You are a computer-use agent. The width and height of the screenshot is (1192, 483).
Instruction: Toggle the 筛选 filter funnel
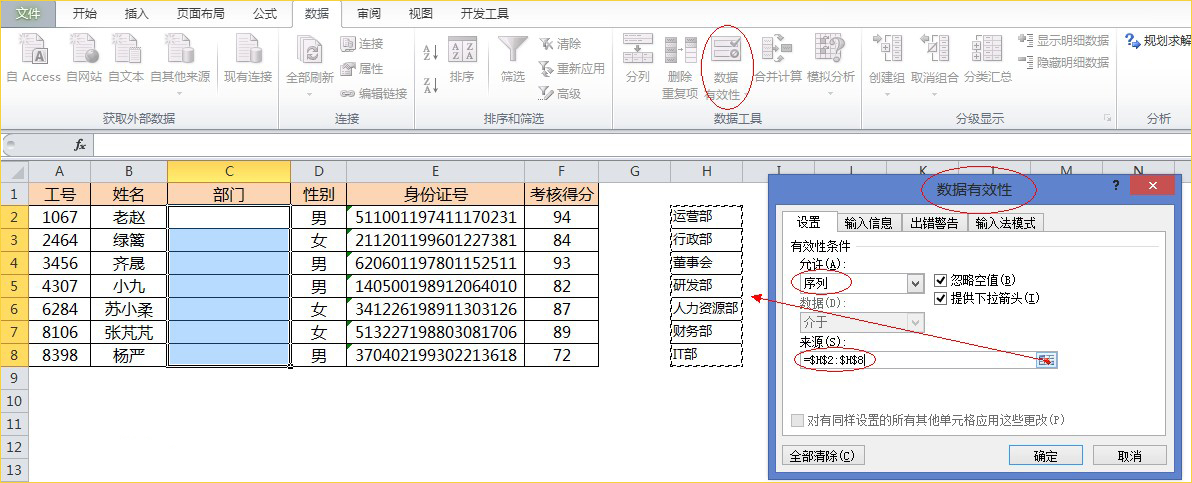[513, 59]
